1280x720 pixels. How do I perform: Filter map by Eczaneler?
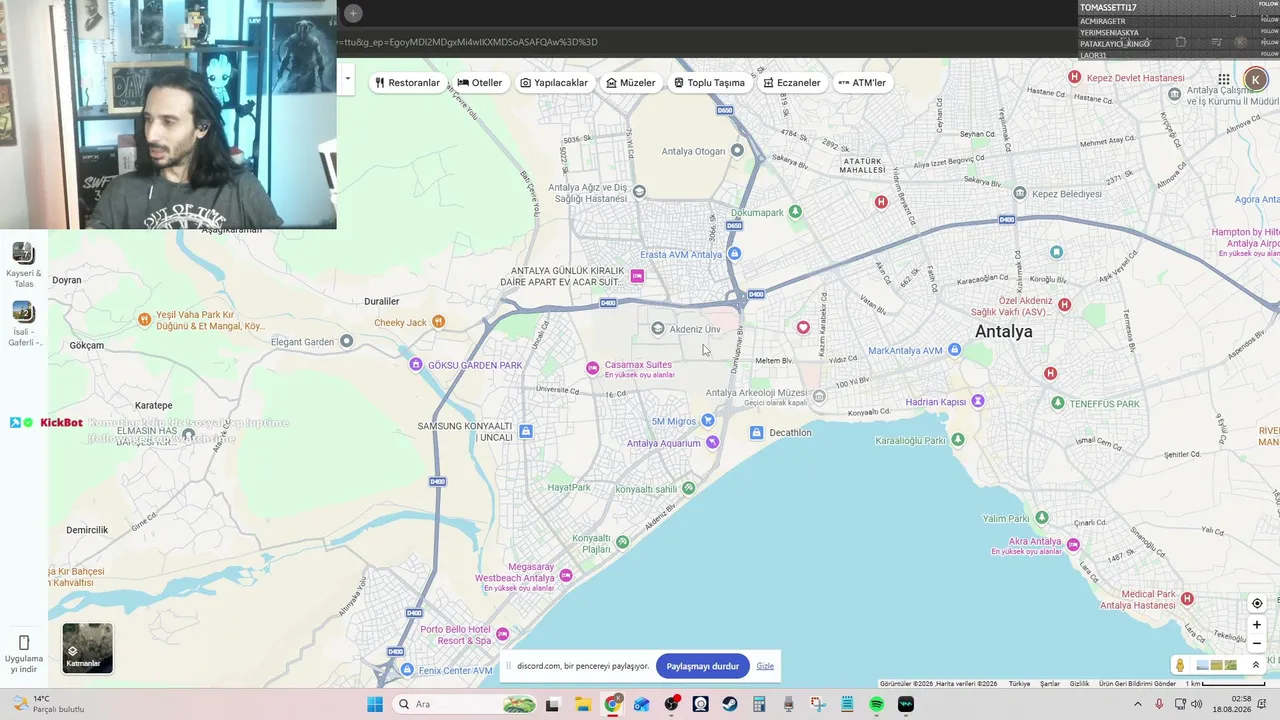click(792, 82)
